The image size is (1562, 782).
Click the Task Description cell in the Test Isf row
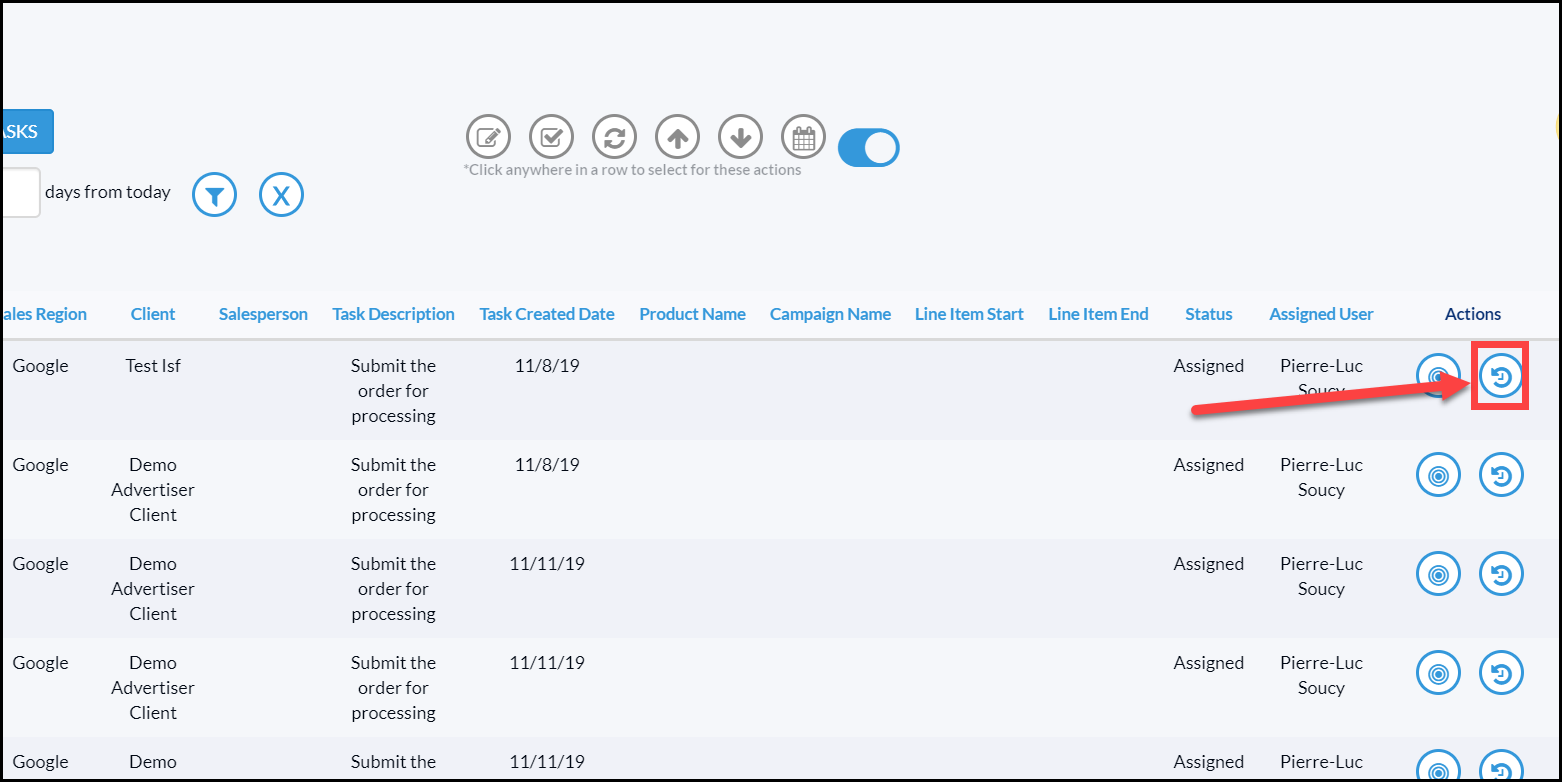tap(393, 391)
